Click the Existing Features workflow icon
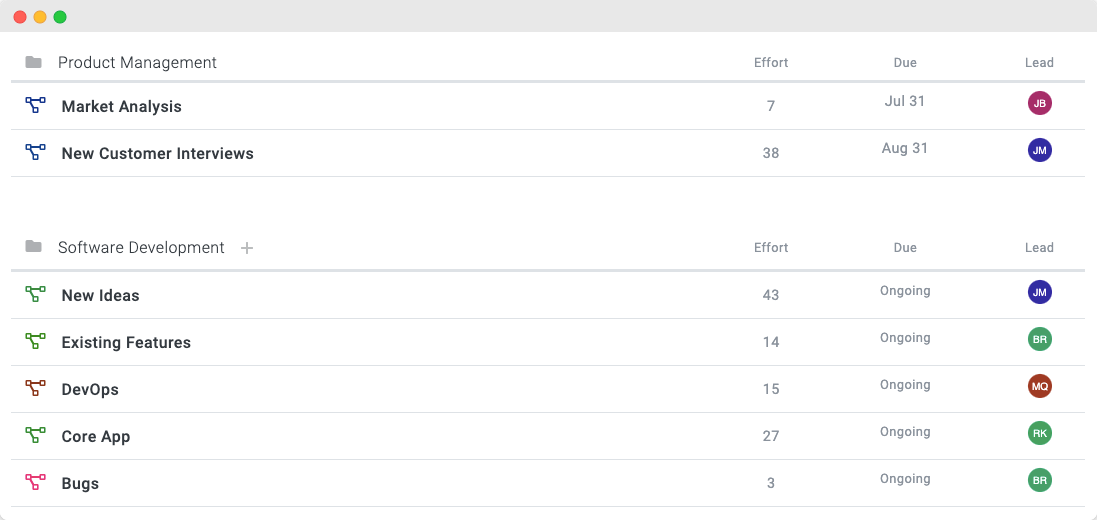The width and height of the screenshot is (1097, 520). [35, 341]
